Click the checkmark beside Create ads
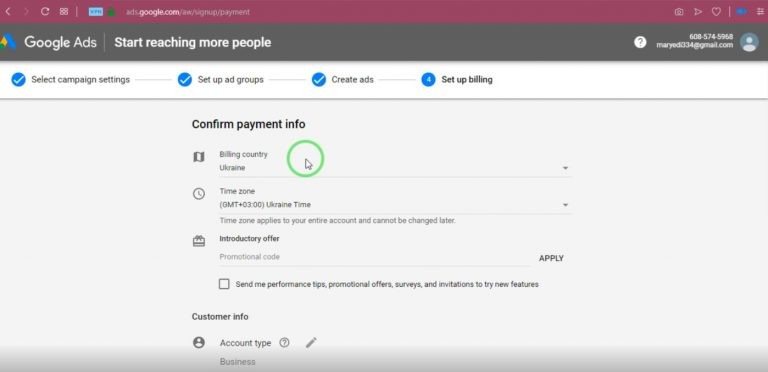The height and width of the screenshot is (372, 768). point(318,79)
